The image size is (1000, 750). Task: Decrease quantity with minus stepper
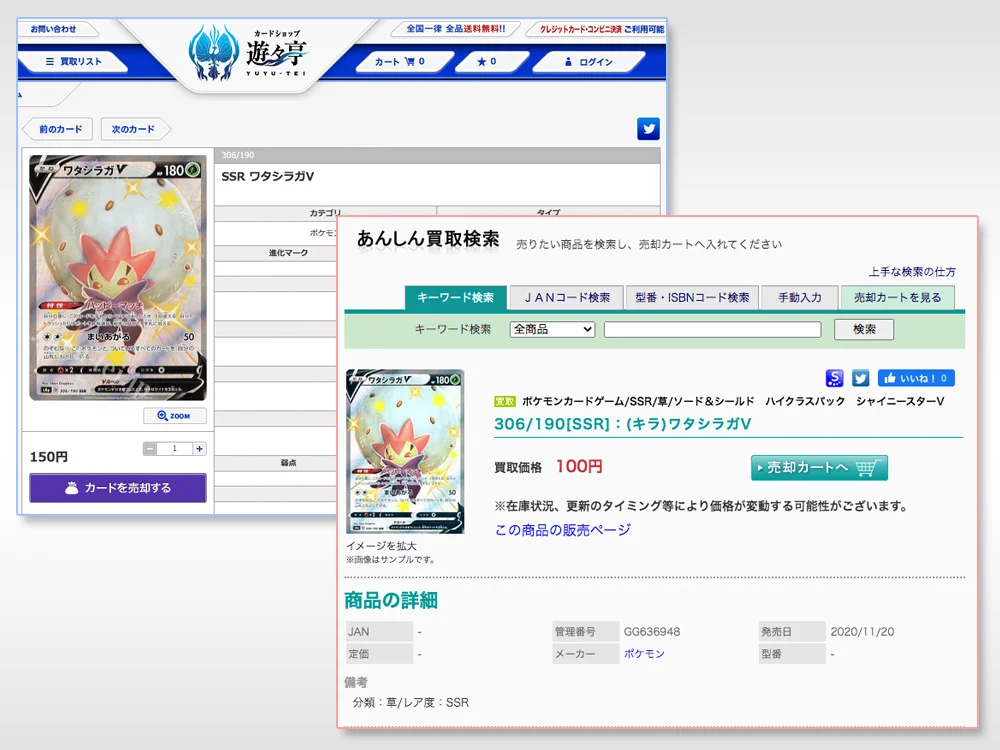(x=150, y=449)
